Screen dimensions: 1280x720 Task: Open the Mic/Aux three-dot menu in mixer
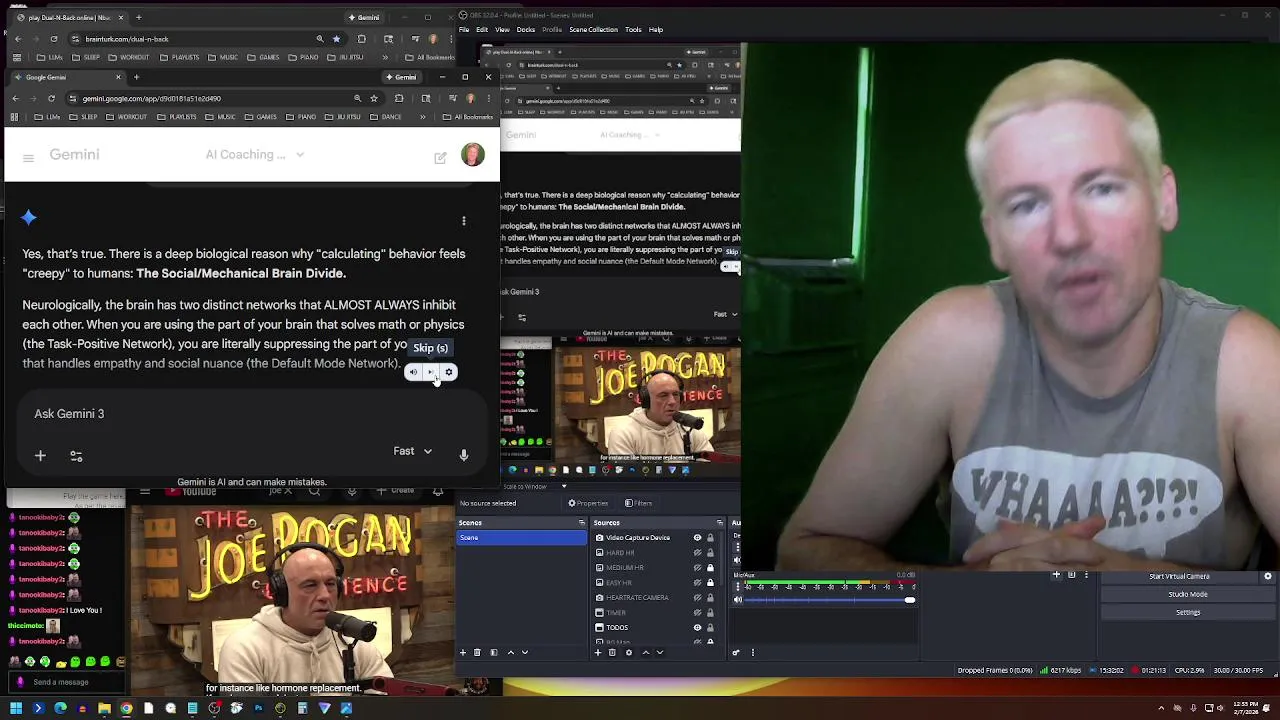coord(738,587)
